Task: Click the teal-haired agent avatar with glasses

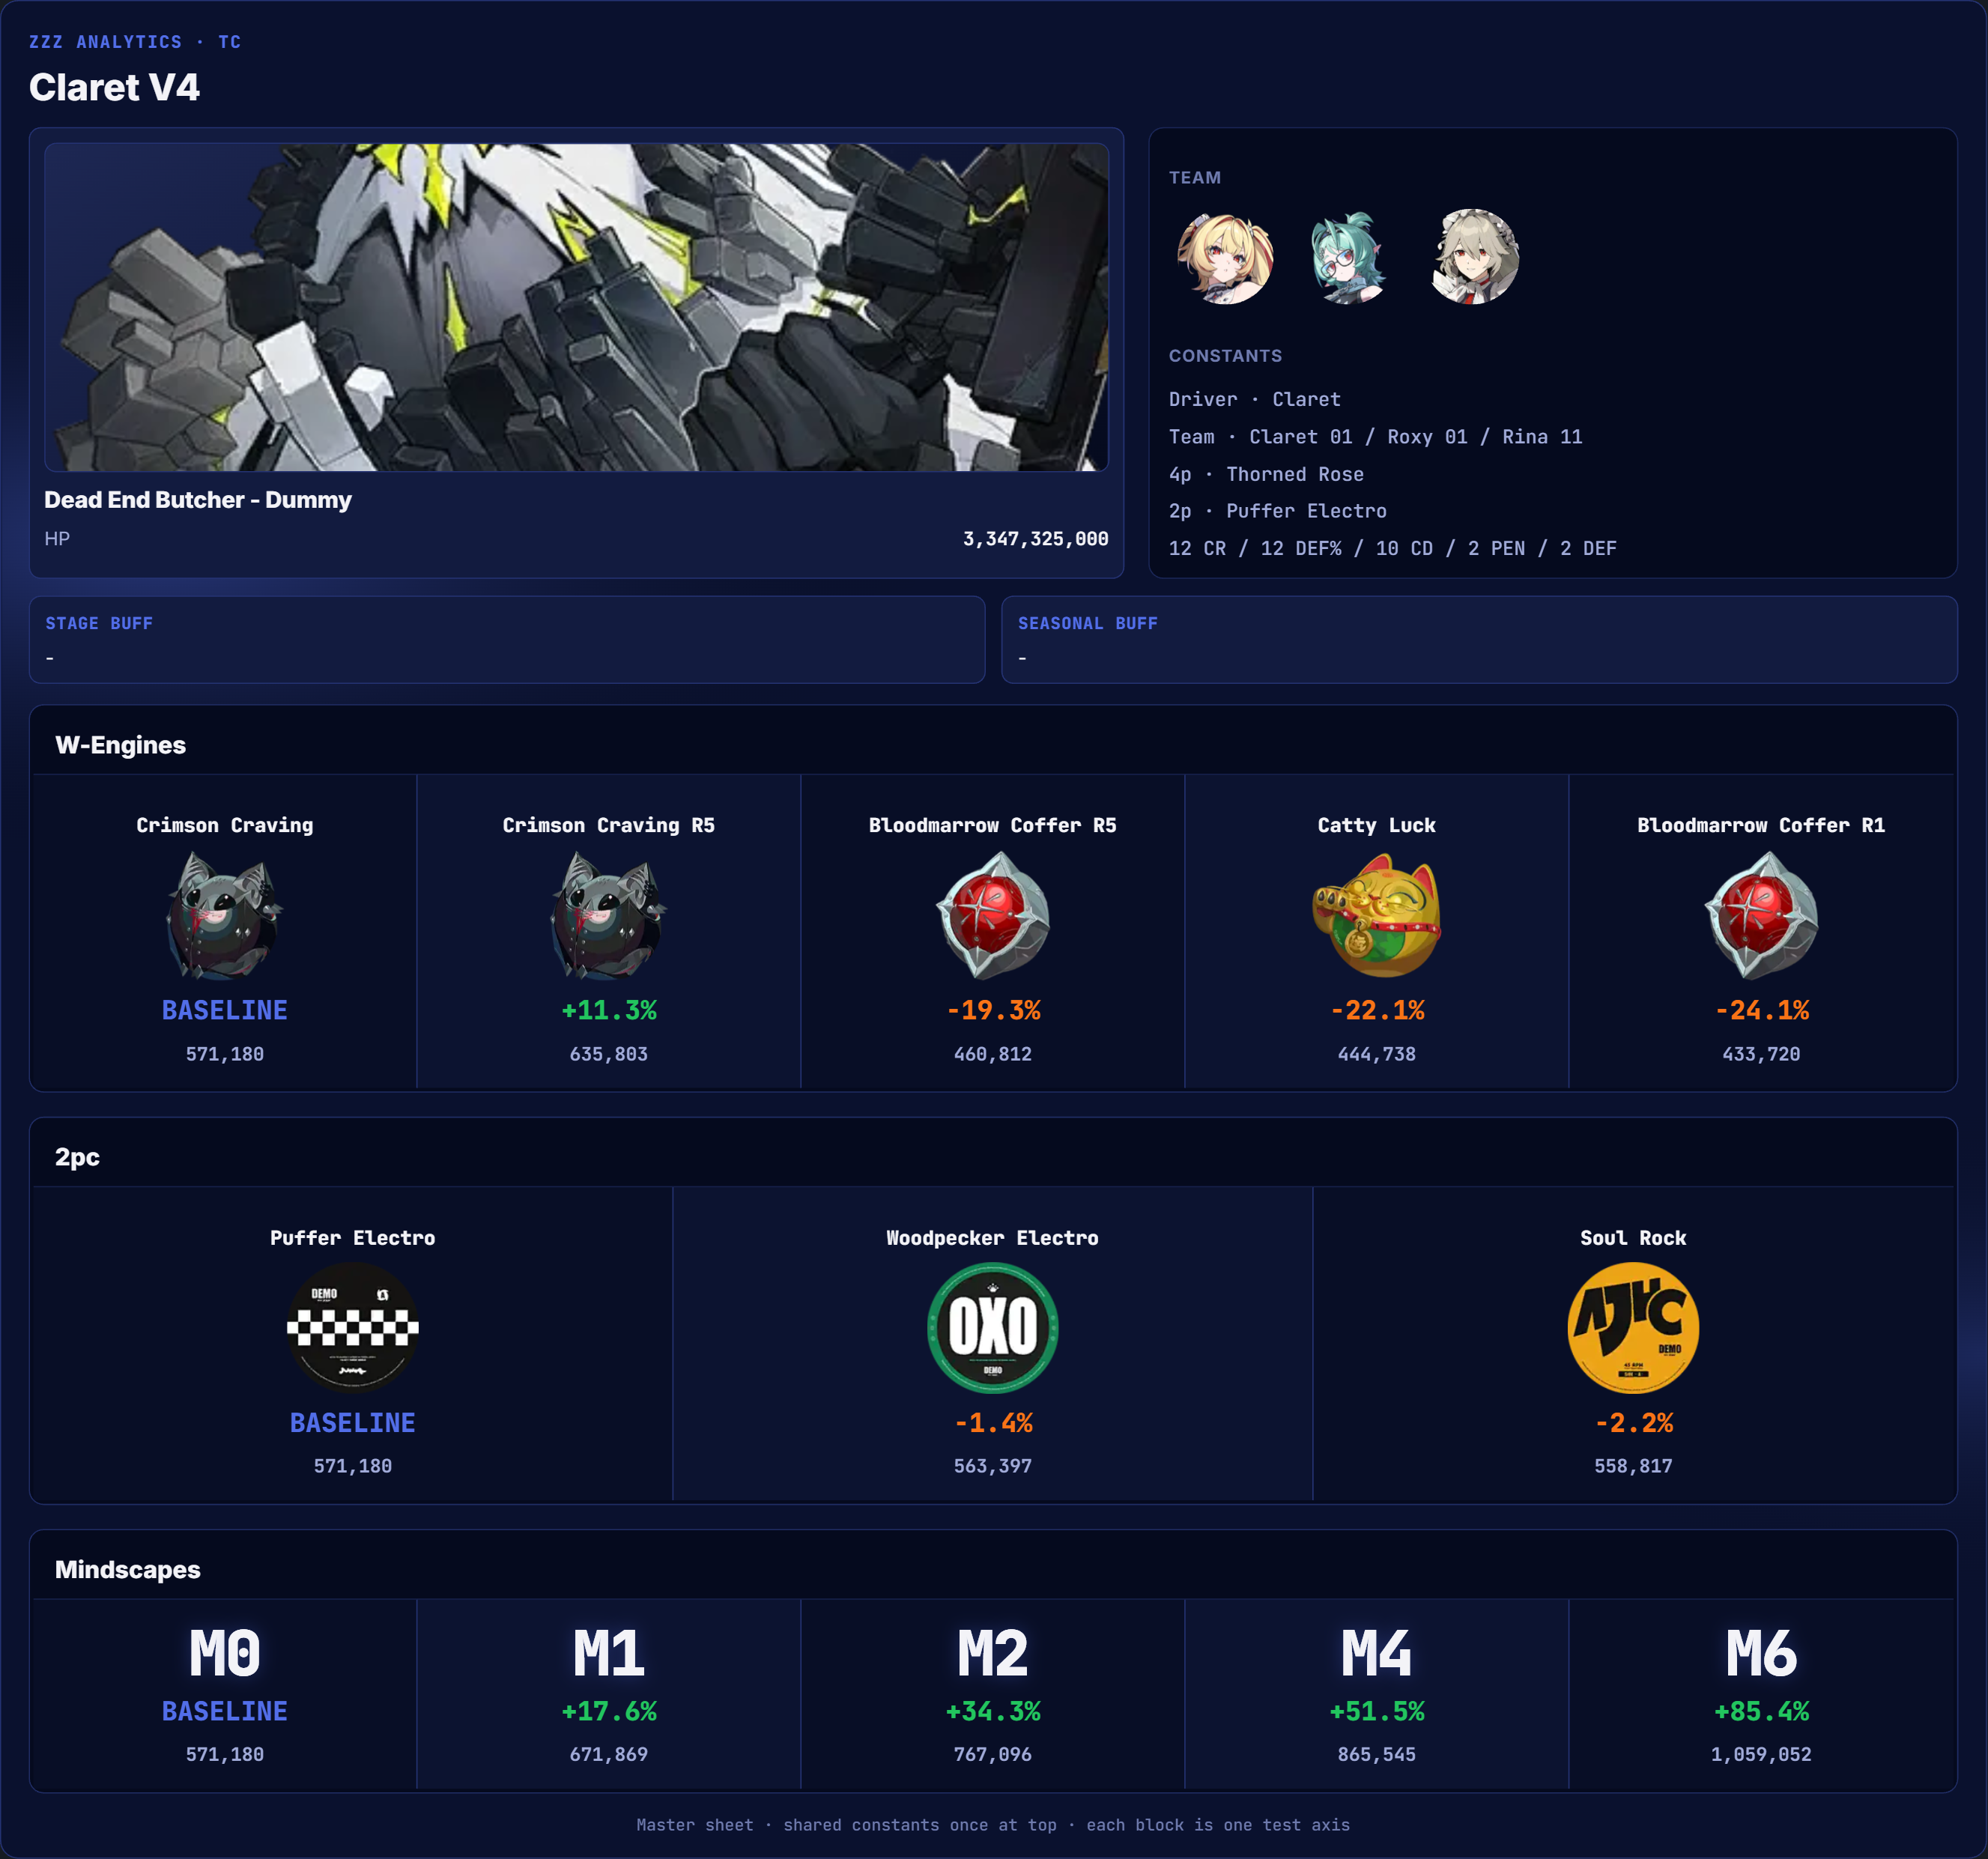Action: pyautogui.click(x=1348, y=257)
